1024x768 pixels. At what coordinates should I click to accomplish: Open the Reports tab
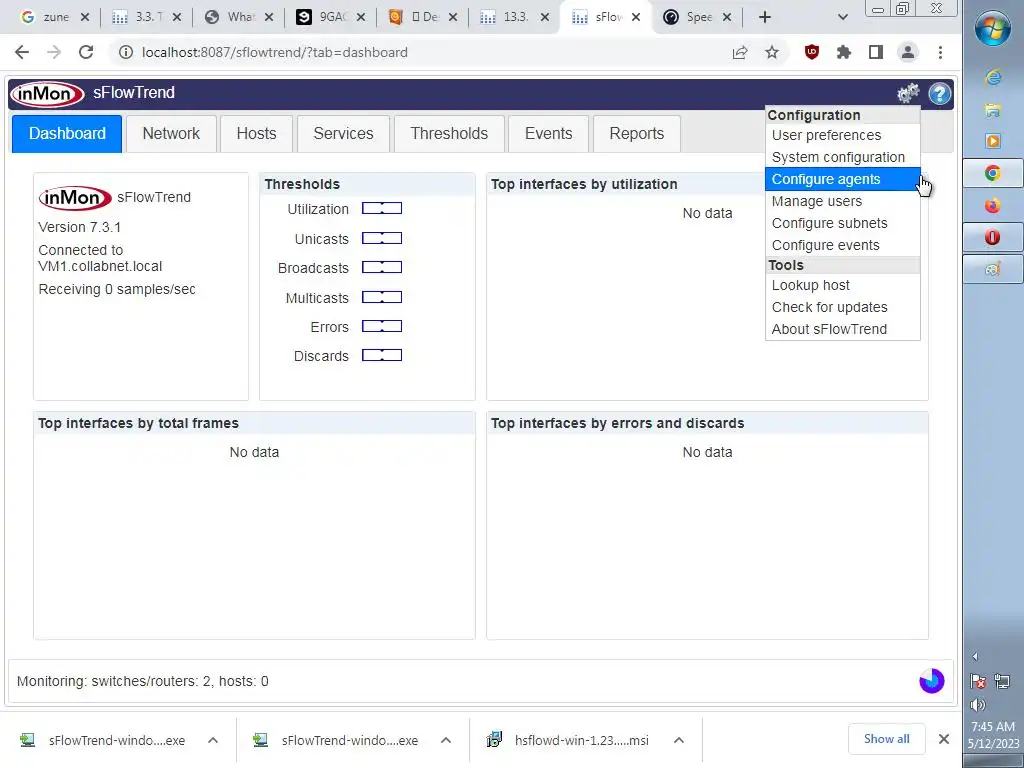637,134
